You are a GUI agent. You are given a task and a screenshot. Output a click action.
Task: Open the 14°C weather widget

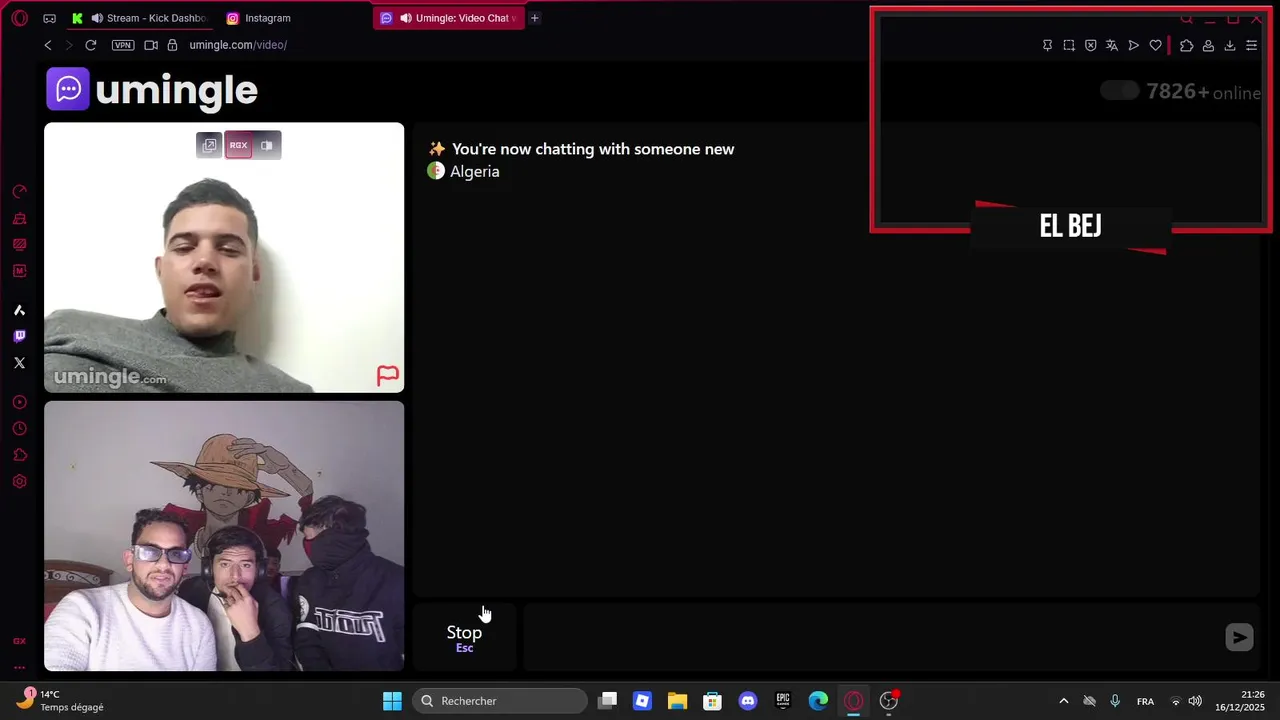coord(60,700)
